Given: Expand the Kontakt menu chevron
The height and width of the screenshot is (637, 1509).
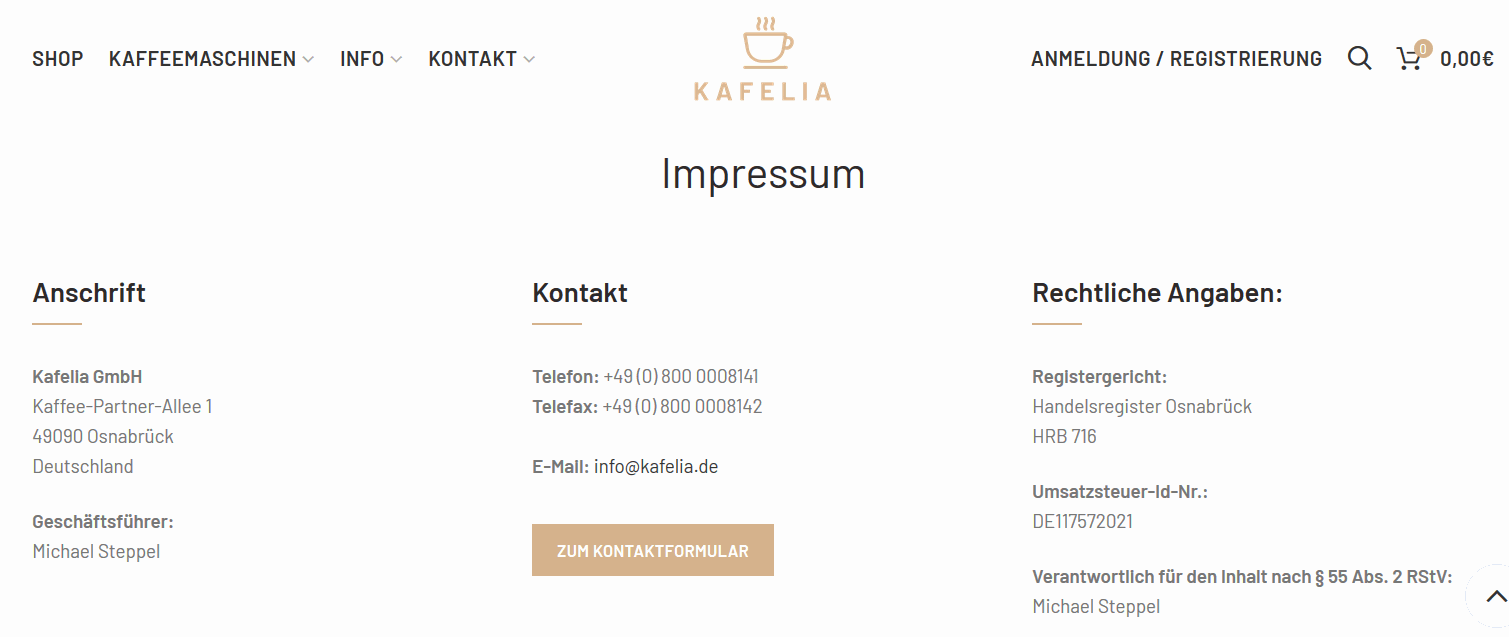Looking at the screenshot, I should (x=529, y=60).
